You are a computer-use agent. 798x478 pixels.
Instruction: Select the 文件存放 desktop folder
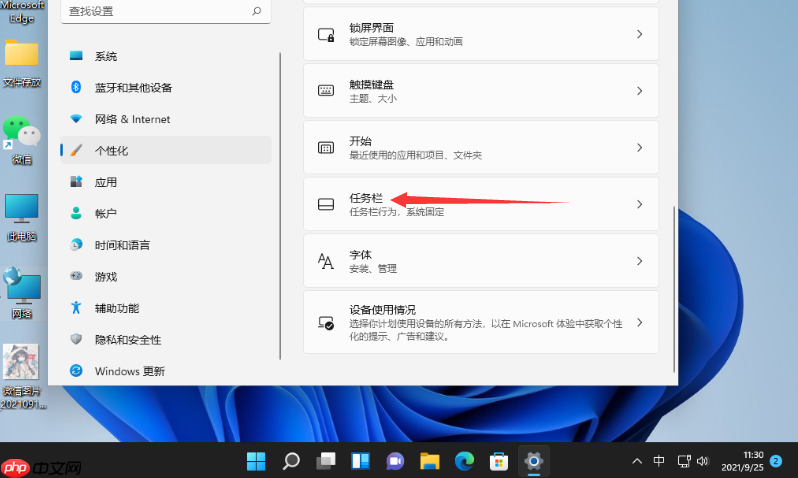(x=21, y=64)
